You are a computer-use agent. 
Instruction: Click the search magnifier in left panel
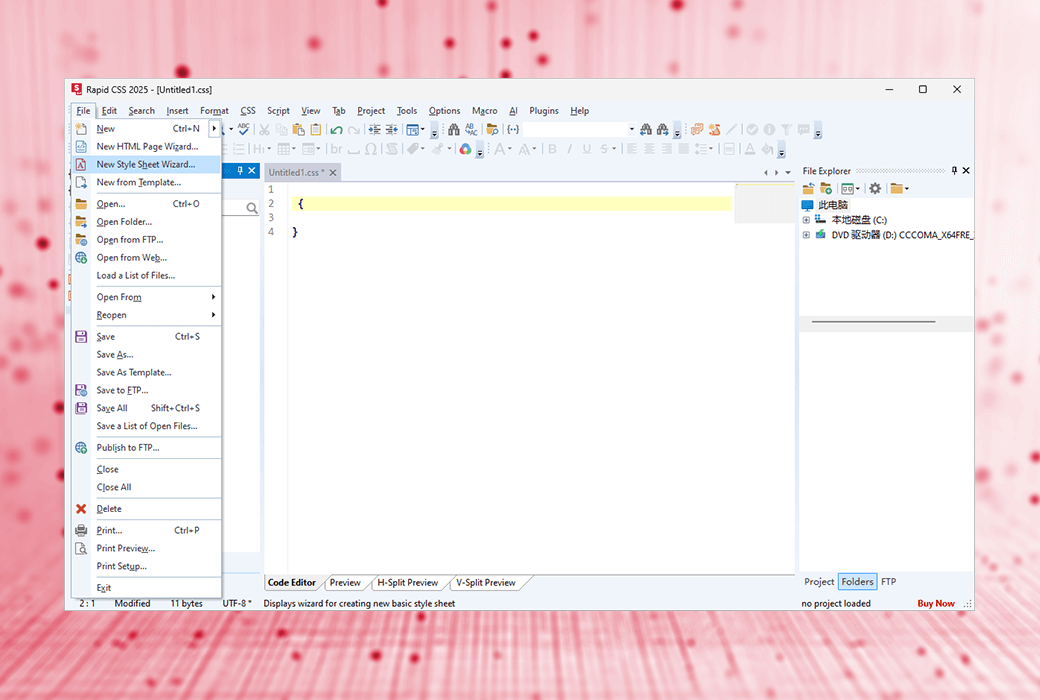click(251, 208)
